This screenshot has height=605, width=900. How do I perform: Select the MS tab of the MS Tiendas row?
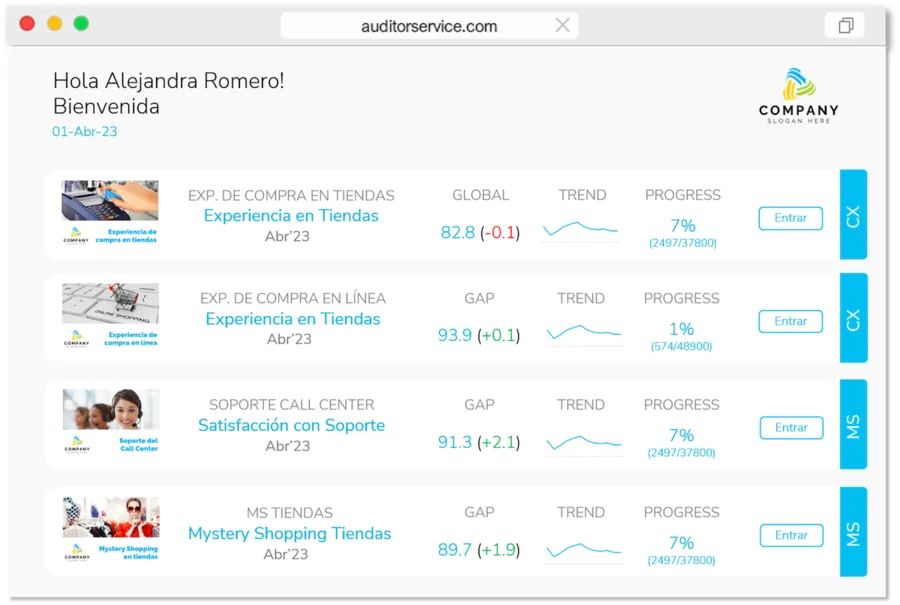coord(853,532)
